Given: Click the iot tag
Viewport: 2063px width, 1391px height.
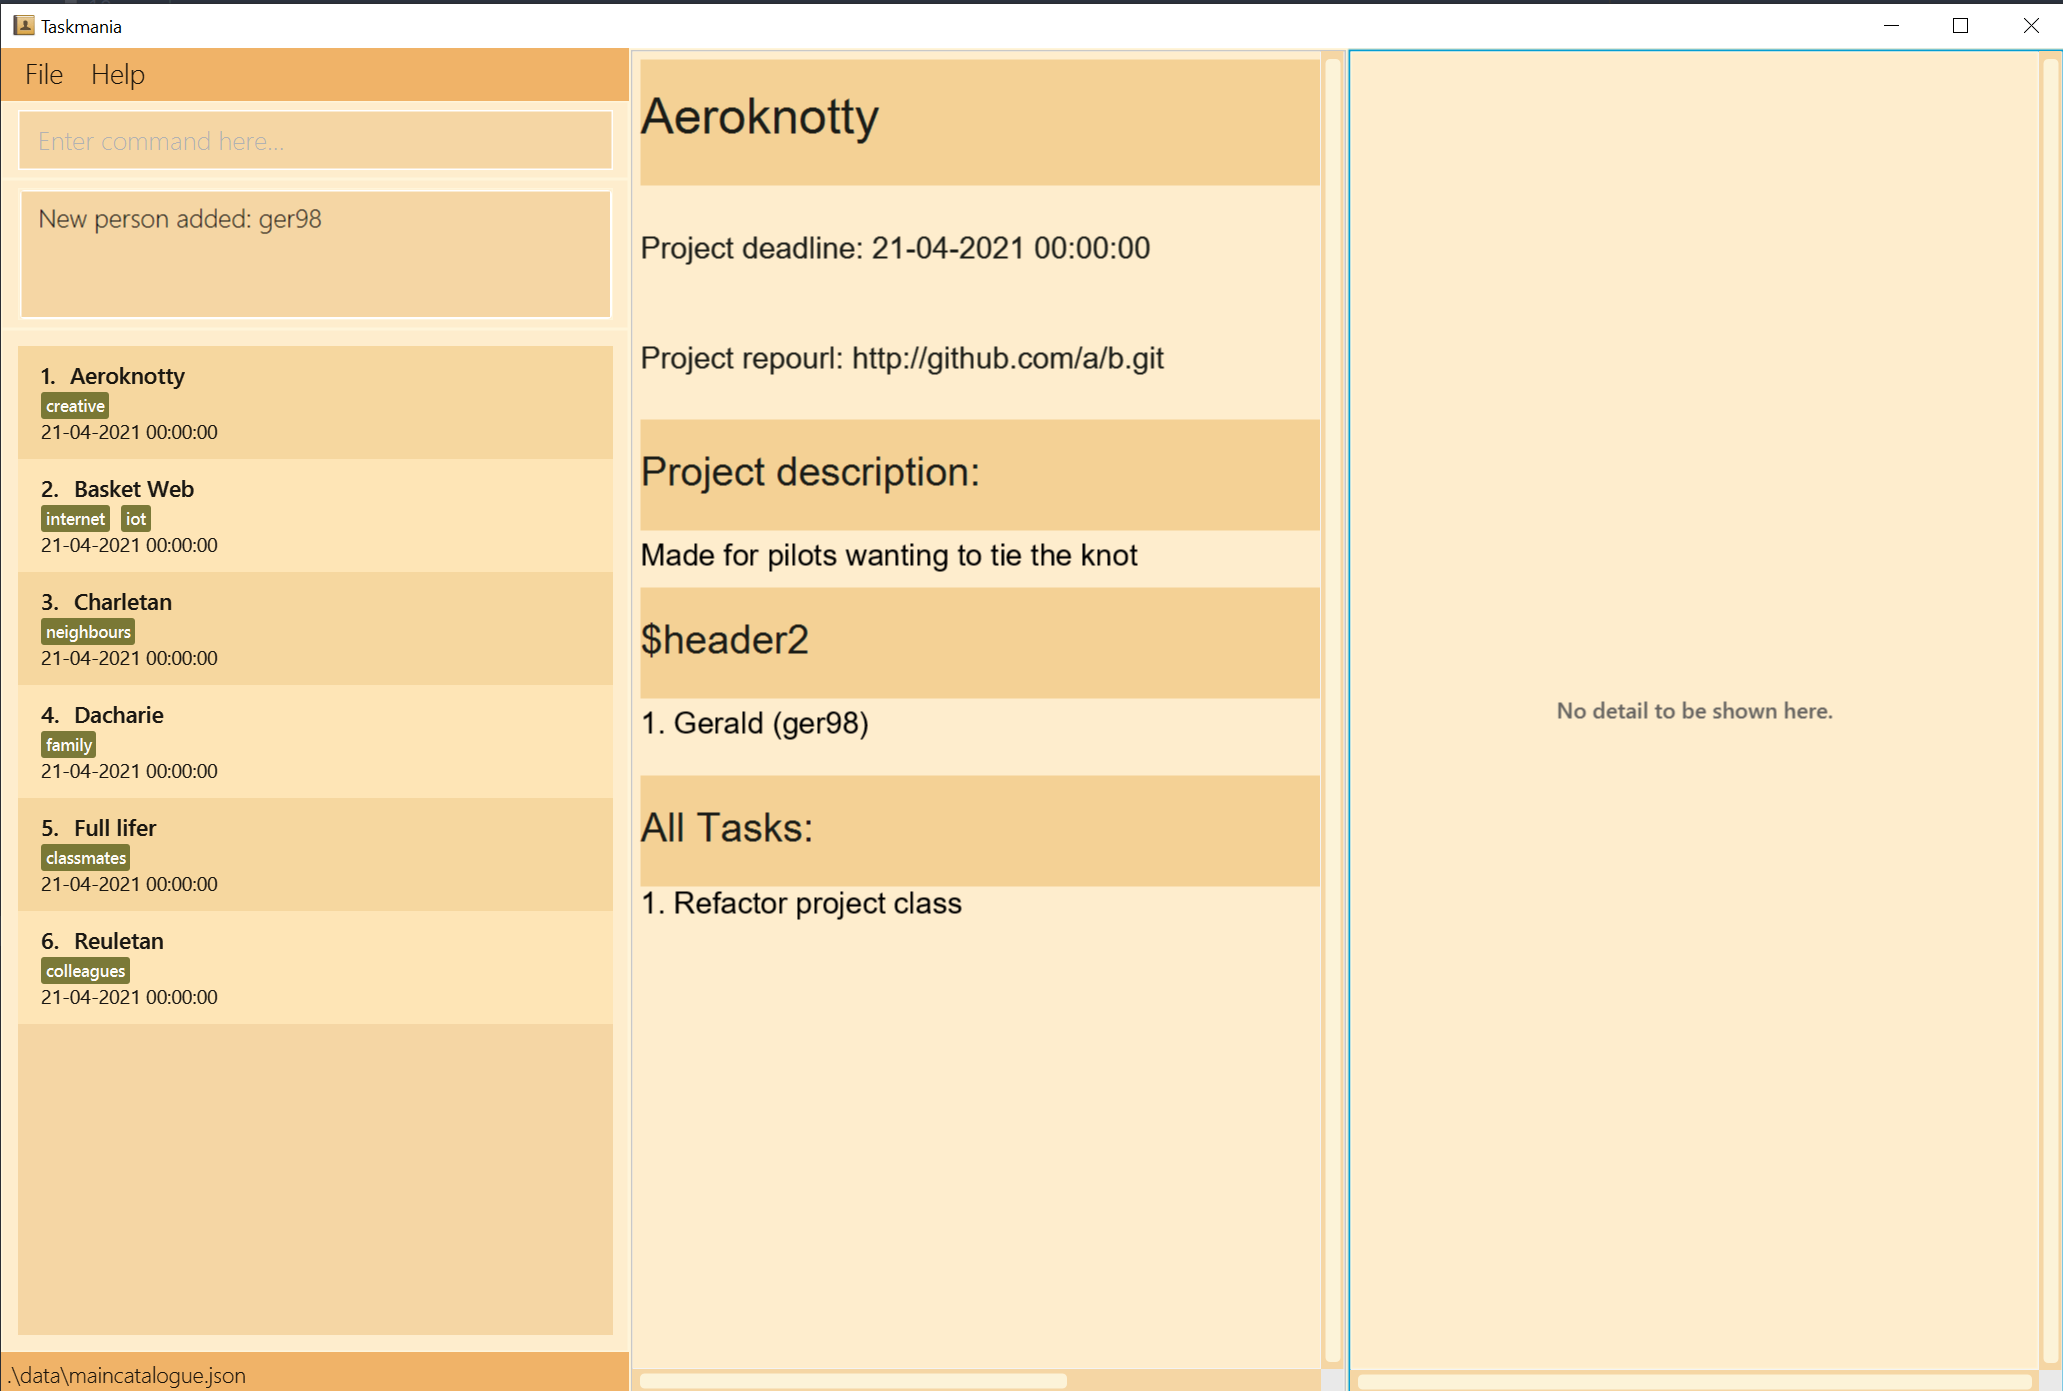Looking at the screenshot, I should 136,519.
